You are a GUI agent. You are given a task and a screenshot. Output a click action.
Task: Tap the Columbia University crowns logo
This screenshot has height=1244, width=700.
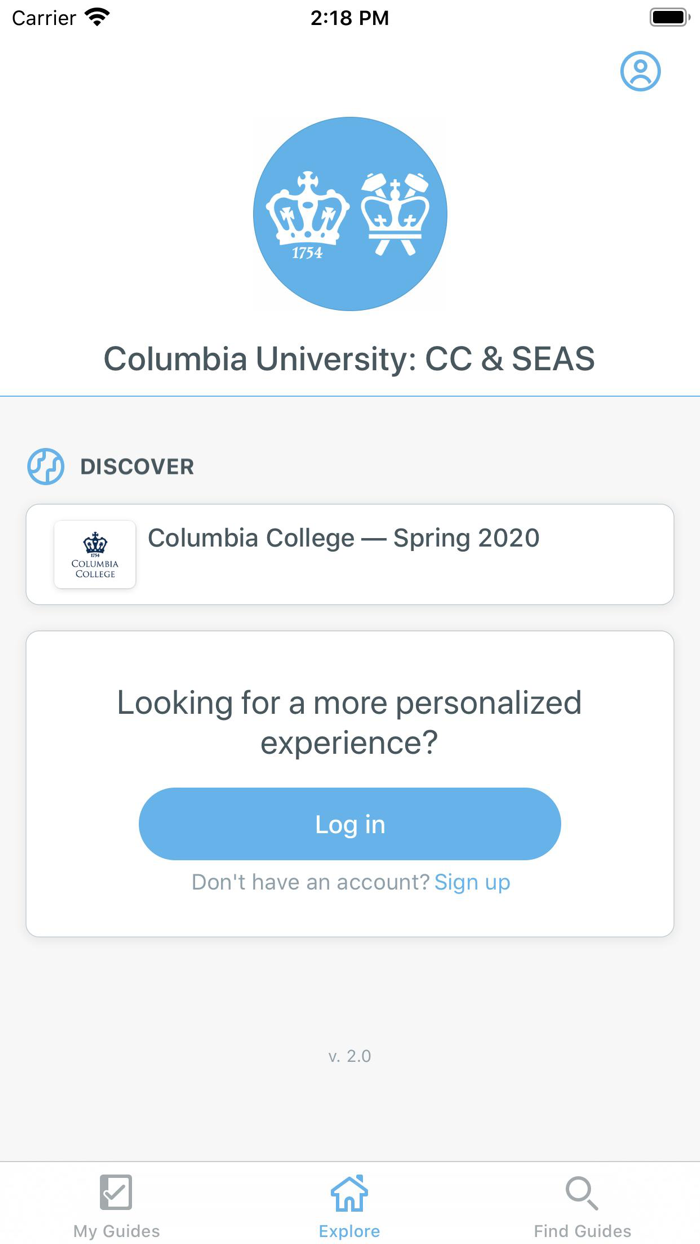click(350, 213)
